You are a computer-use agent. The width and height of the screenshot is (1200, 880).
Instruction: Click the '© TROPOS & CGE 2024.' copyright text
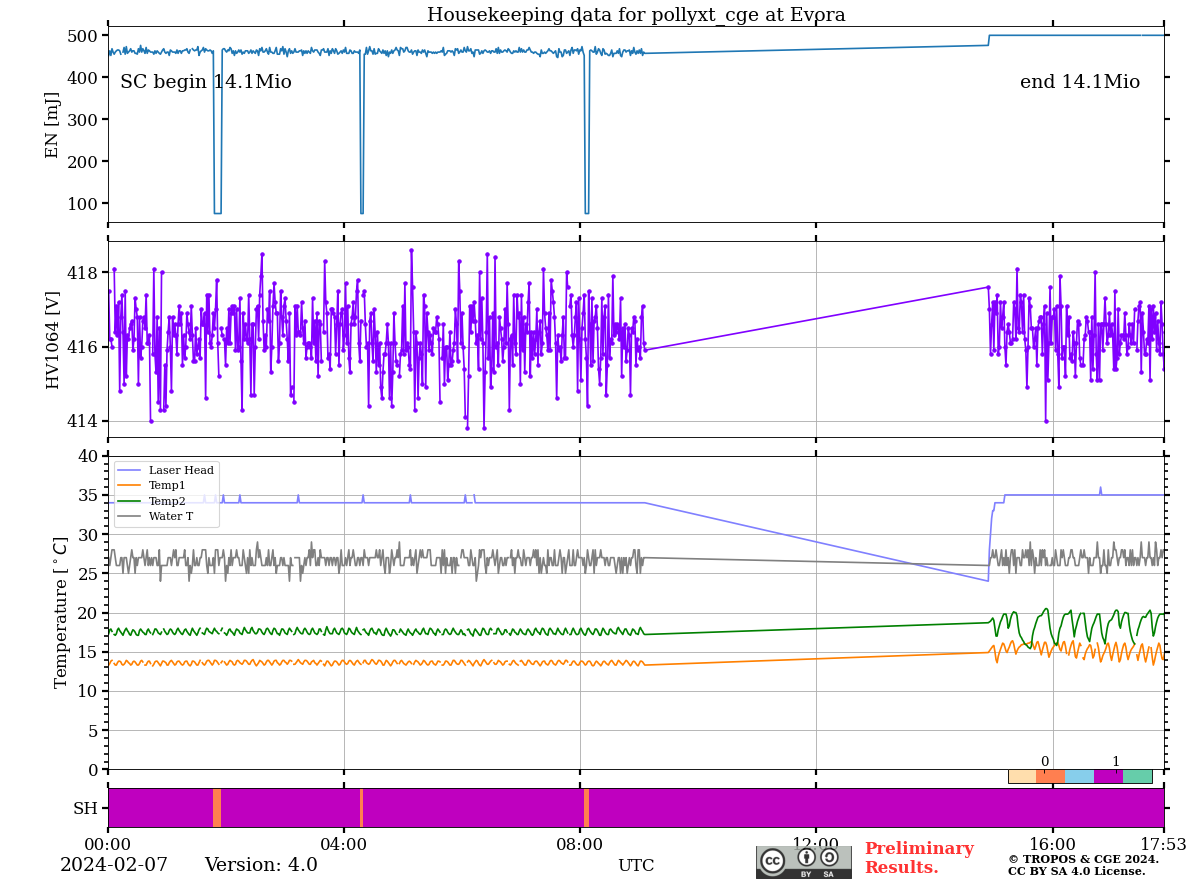tap(1083, 859)
